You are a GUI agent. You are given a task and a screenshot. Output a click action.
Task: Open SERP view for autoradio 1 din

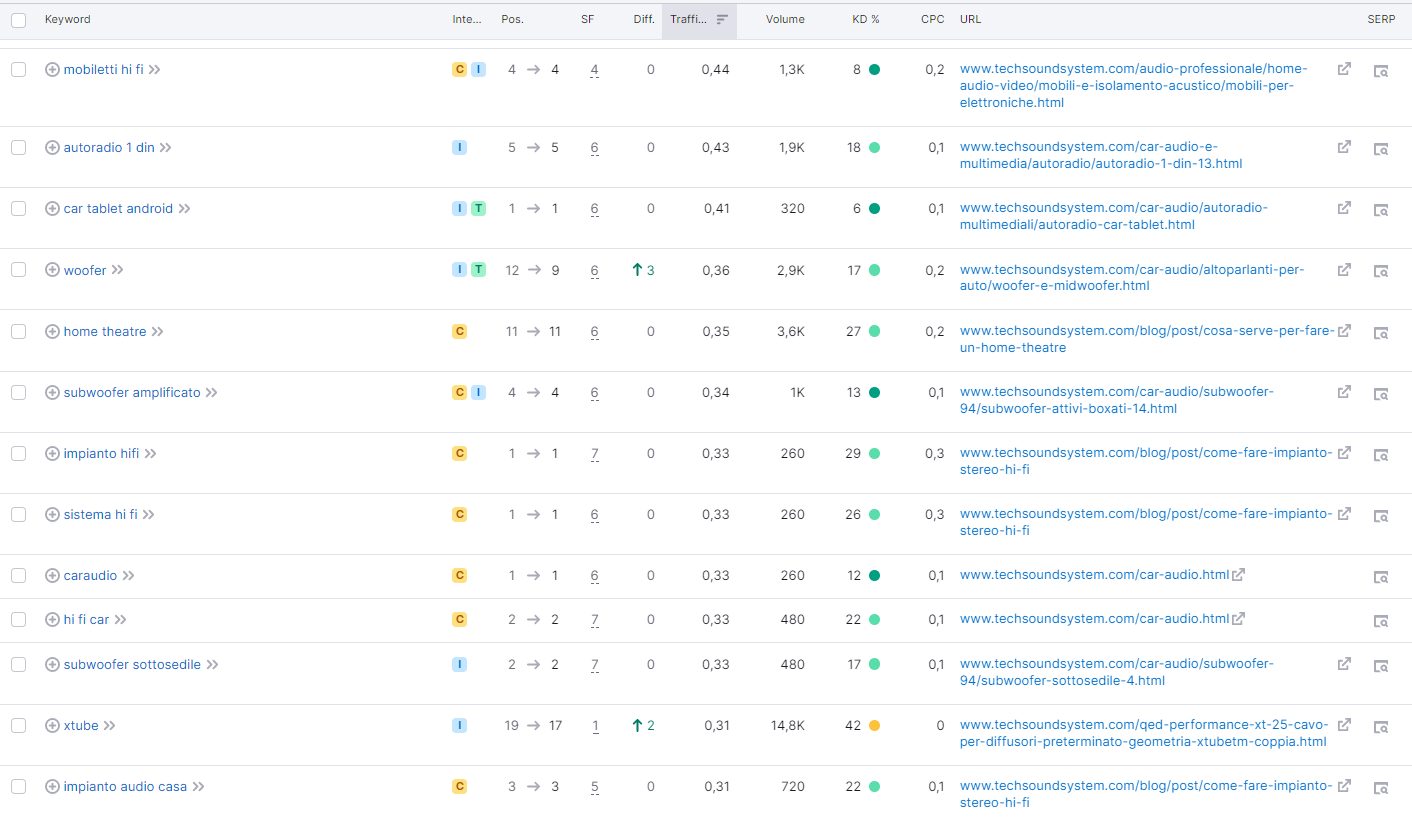click(1380, 149)
